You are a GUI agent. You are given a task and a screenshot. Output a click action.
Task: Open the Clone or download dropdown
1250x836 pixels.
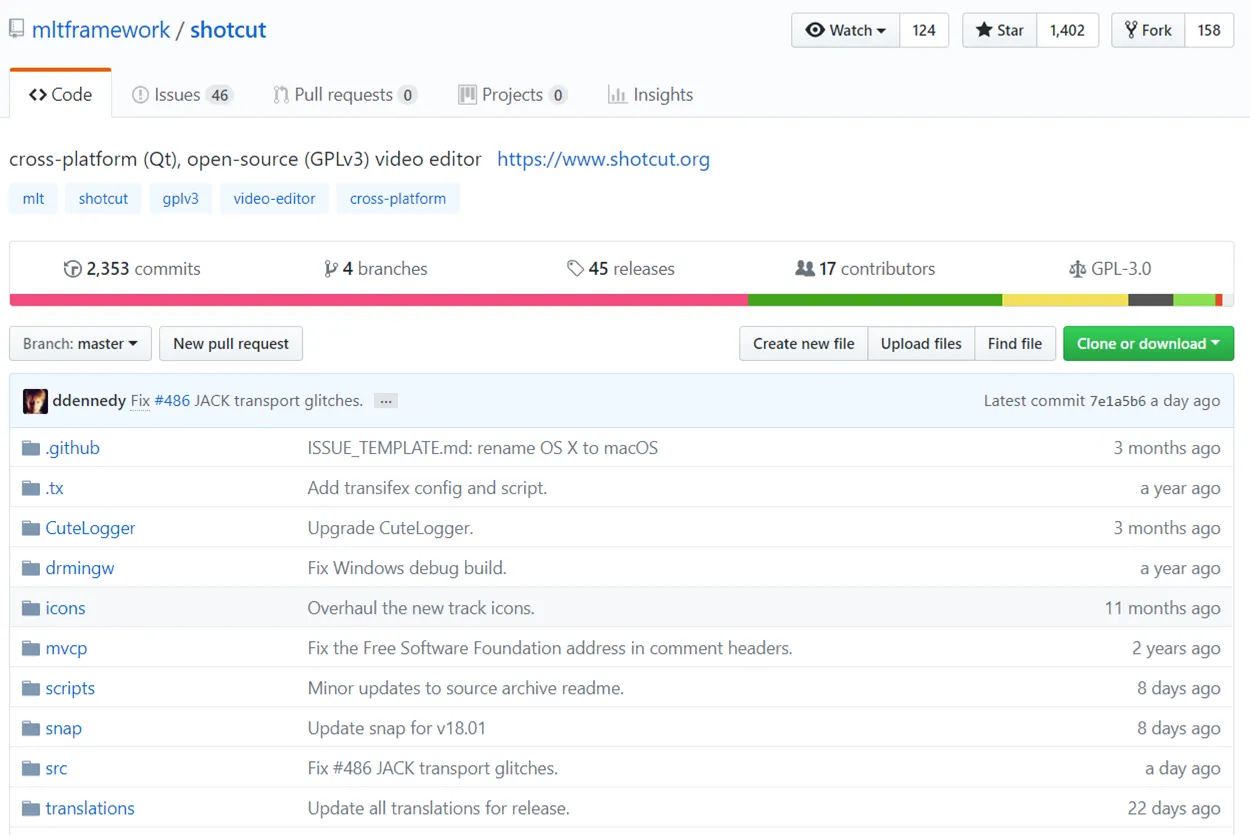click(1148, 343)
